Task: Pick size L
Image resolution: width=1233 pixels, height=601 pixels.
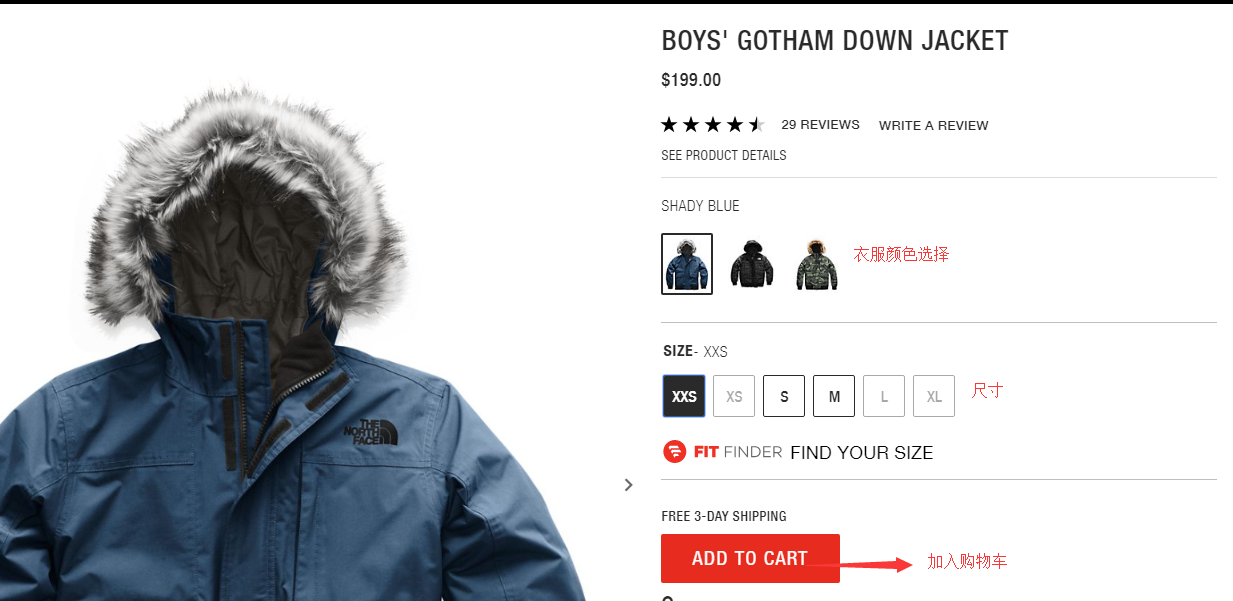Action: tap(884, 396)
